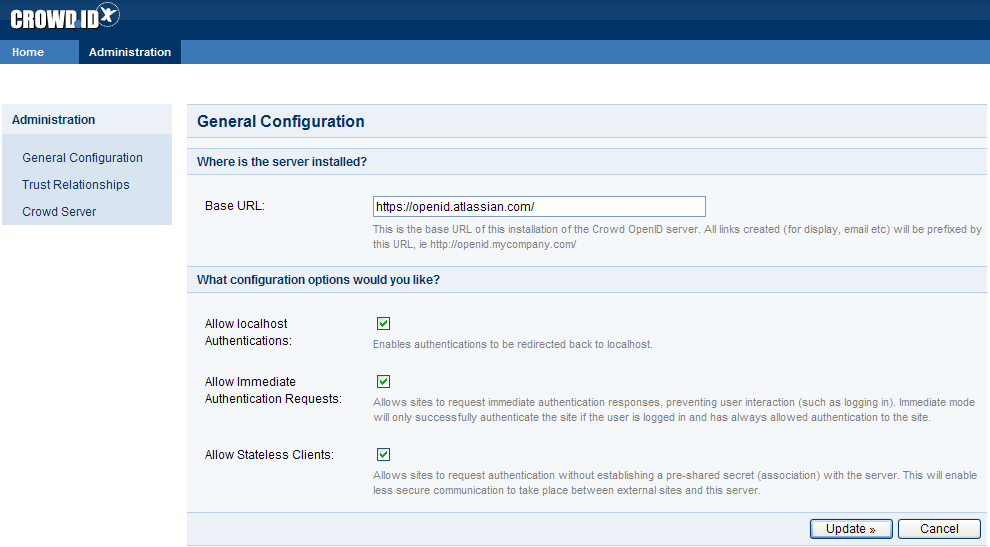Screen dimensions: 990x547
Task: Click the Allow localhost Authentications label
Action: [248, 332]
